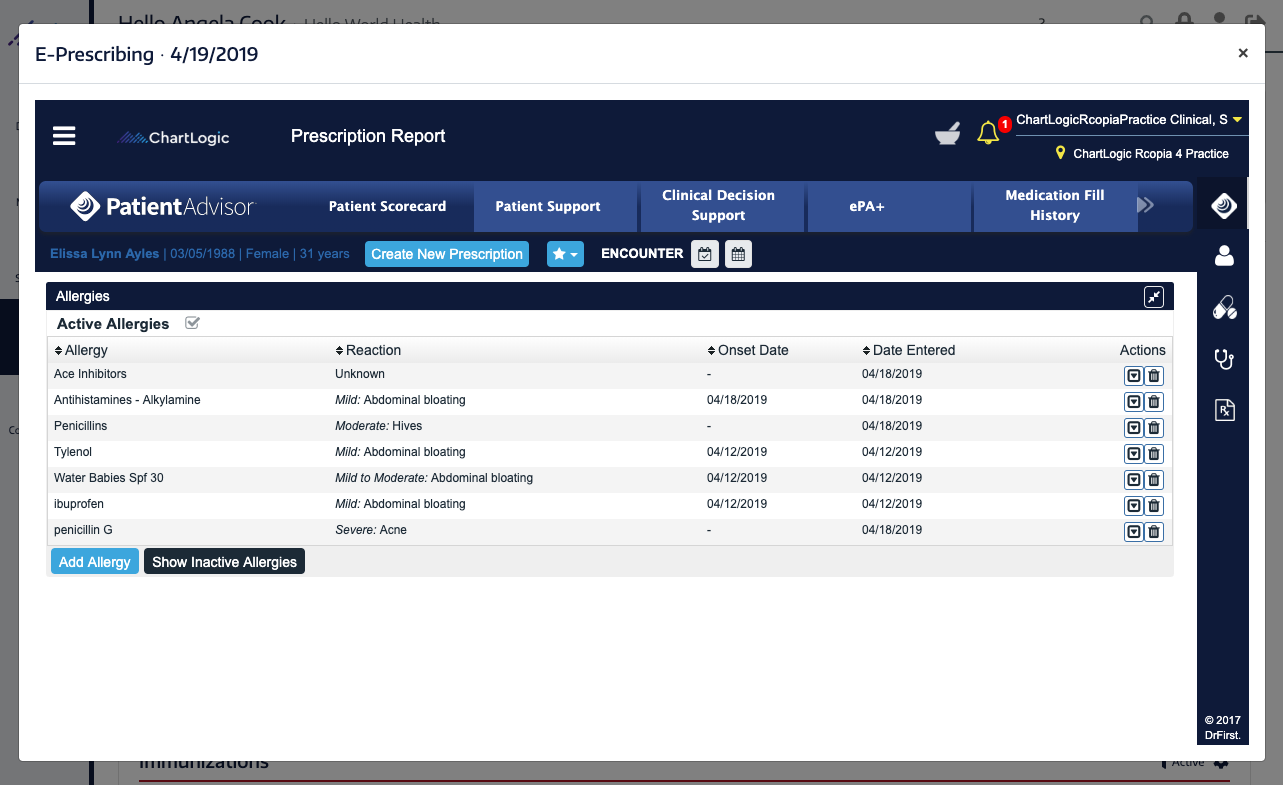Sort table by Date Entered column

(x=909, y=350)
